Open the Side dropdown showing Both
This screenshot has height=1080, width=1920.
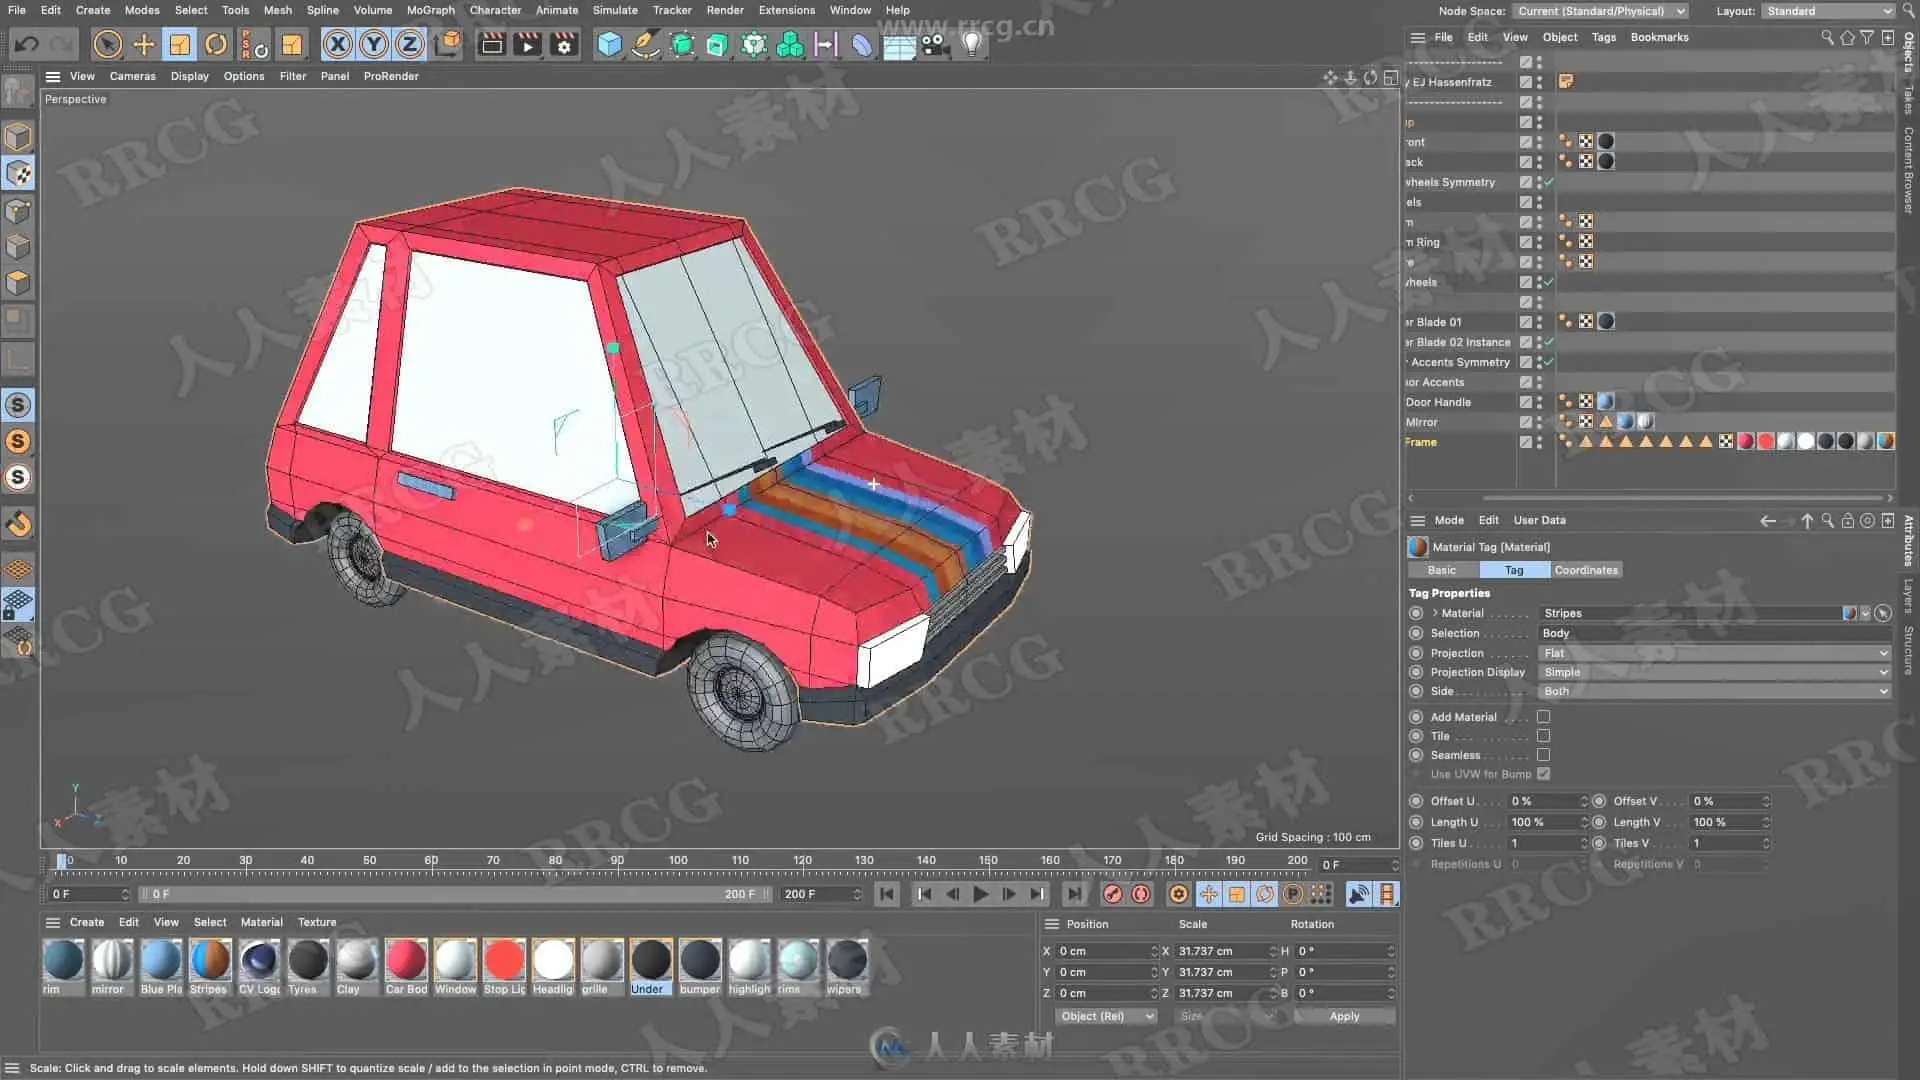point(1714,691)
